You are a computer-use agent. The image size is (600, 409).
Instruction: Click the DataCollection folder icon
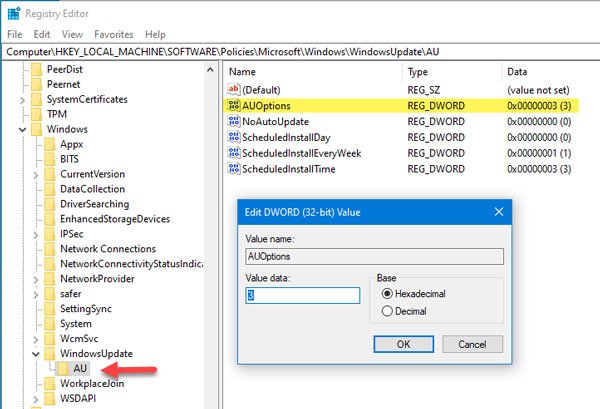coord(50,189)
